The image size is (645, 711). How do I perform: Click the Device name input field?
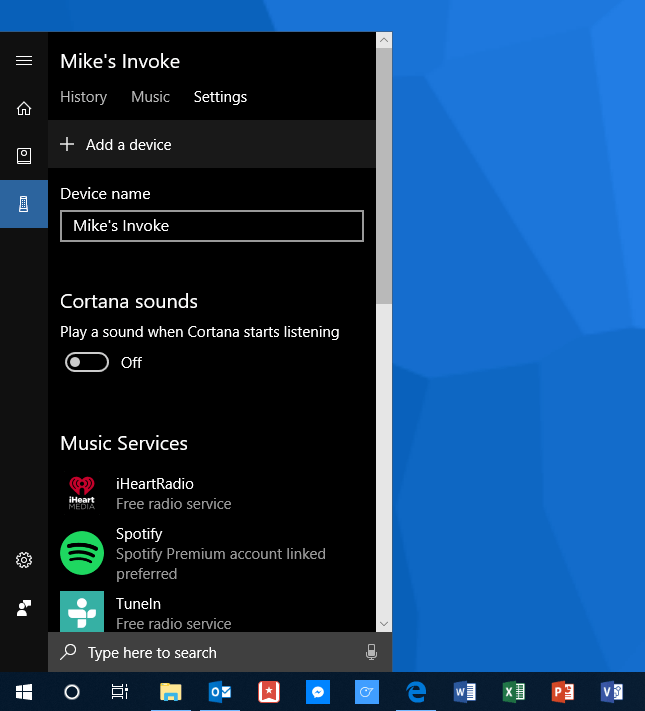[212, 226]
